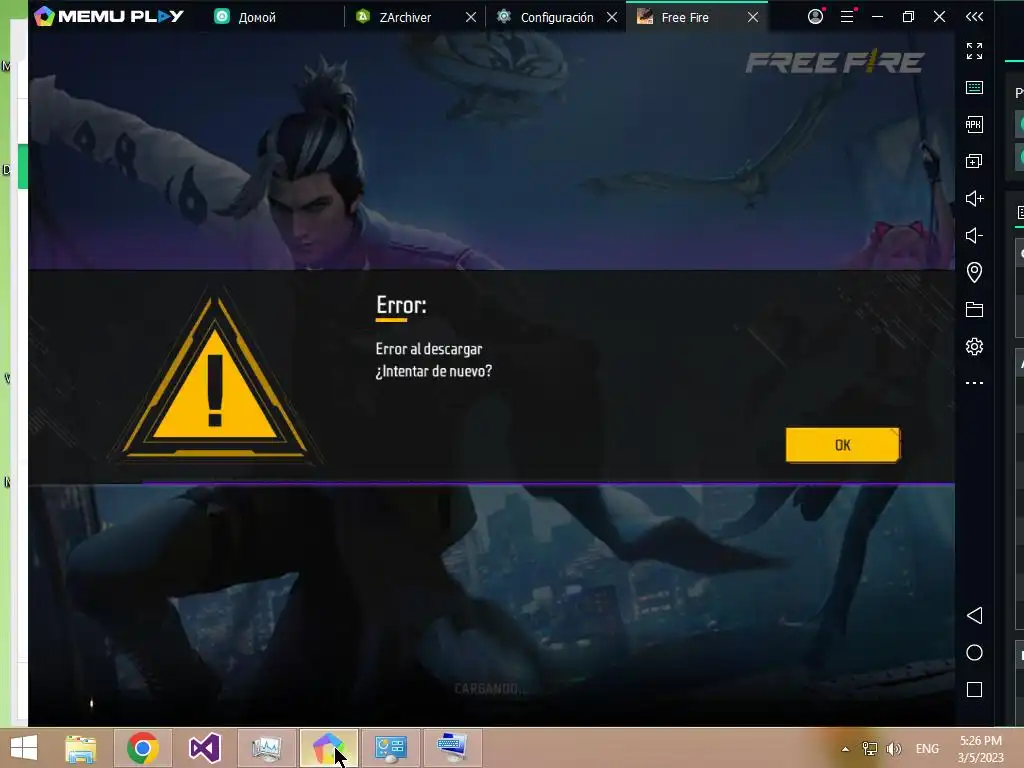
Task: Switch to the Домой tab
Action: click(x=246, y=17)
